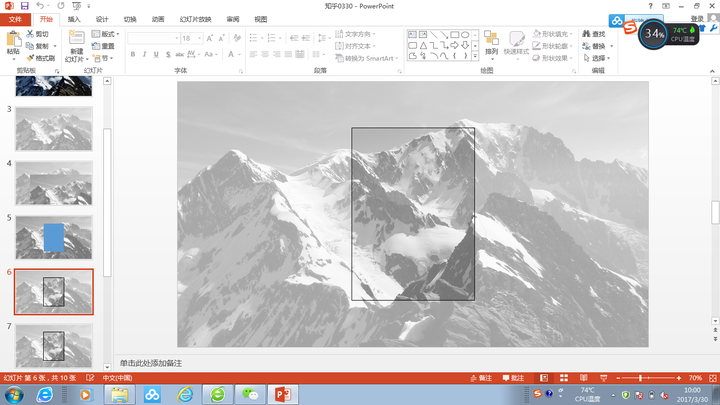This screenshot has height=405, width=720.
Task: Click the Find (查找) binoculars icon
Action: click(x=586, y=34)
